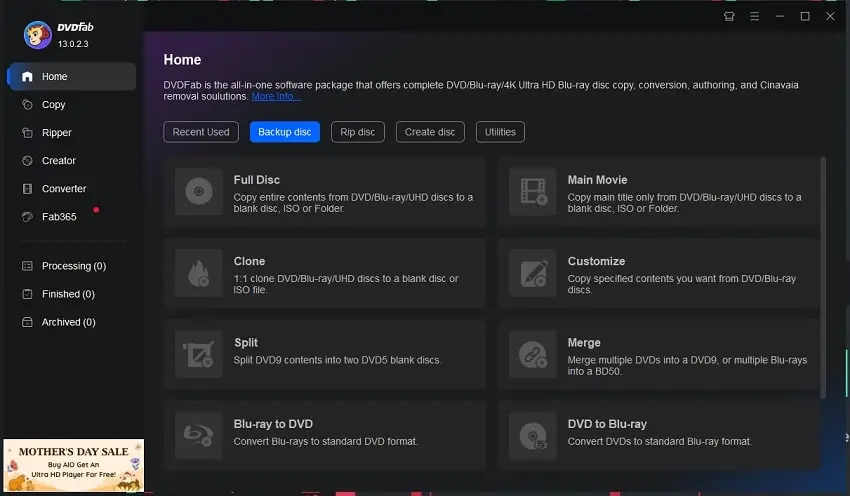The width and height of the screenshot is (850, 496).
Task: Click the Ripper icon in sidebar
Action: point(27,133)
